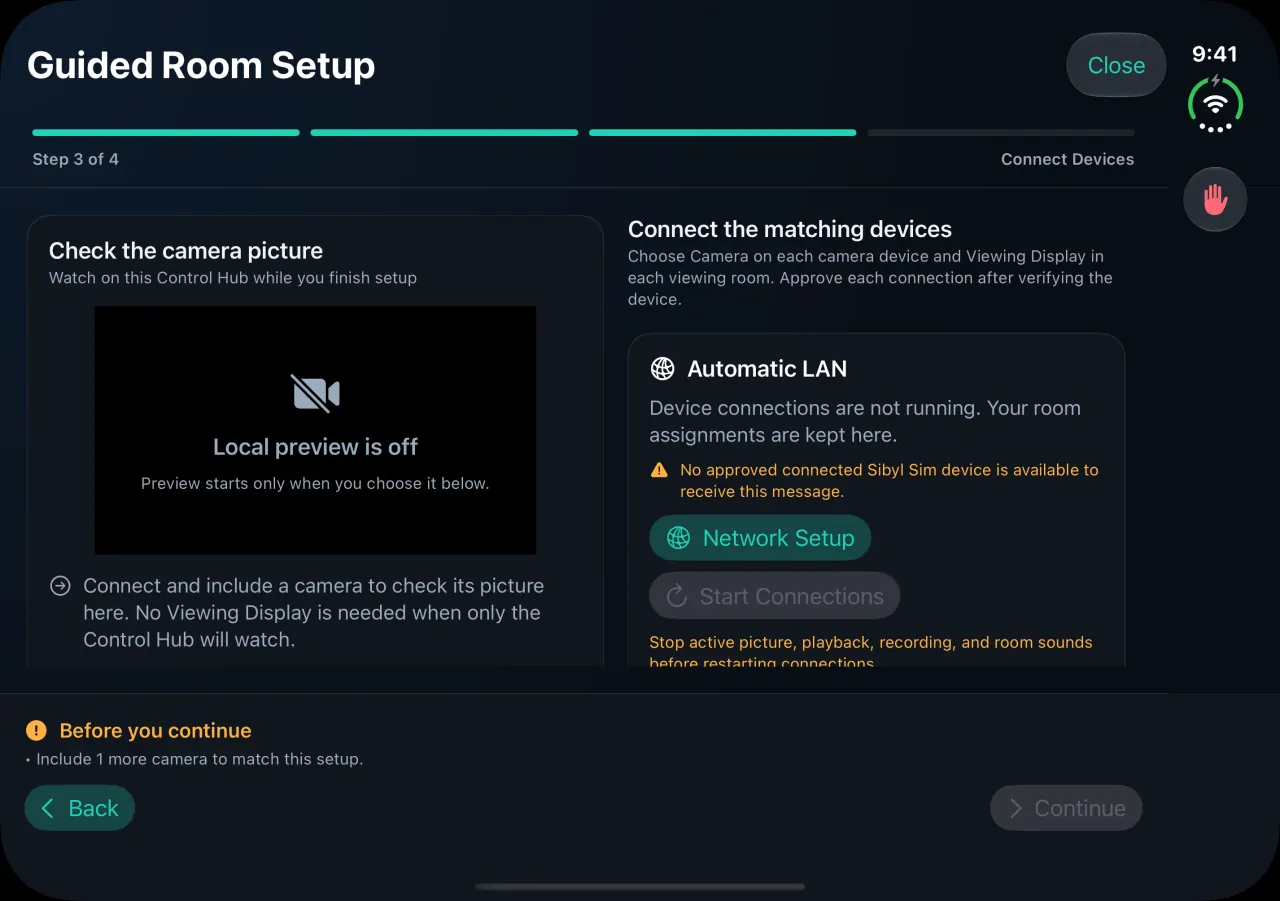Click the circled arrow icon by camera instructions
The image size is (1280, 901).
click(x=60, y=586)
